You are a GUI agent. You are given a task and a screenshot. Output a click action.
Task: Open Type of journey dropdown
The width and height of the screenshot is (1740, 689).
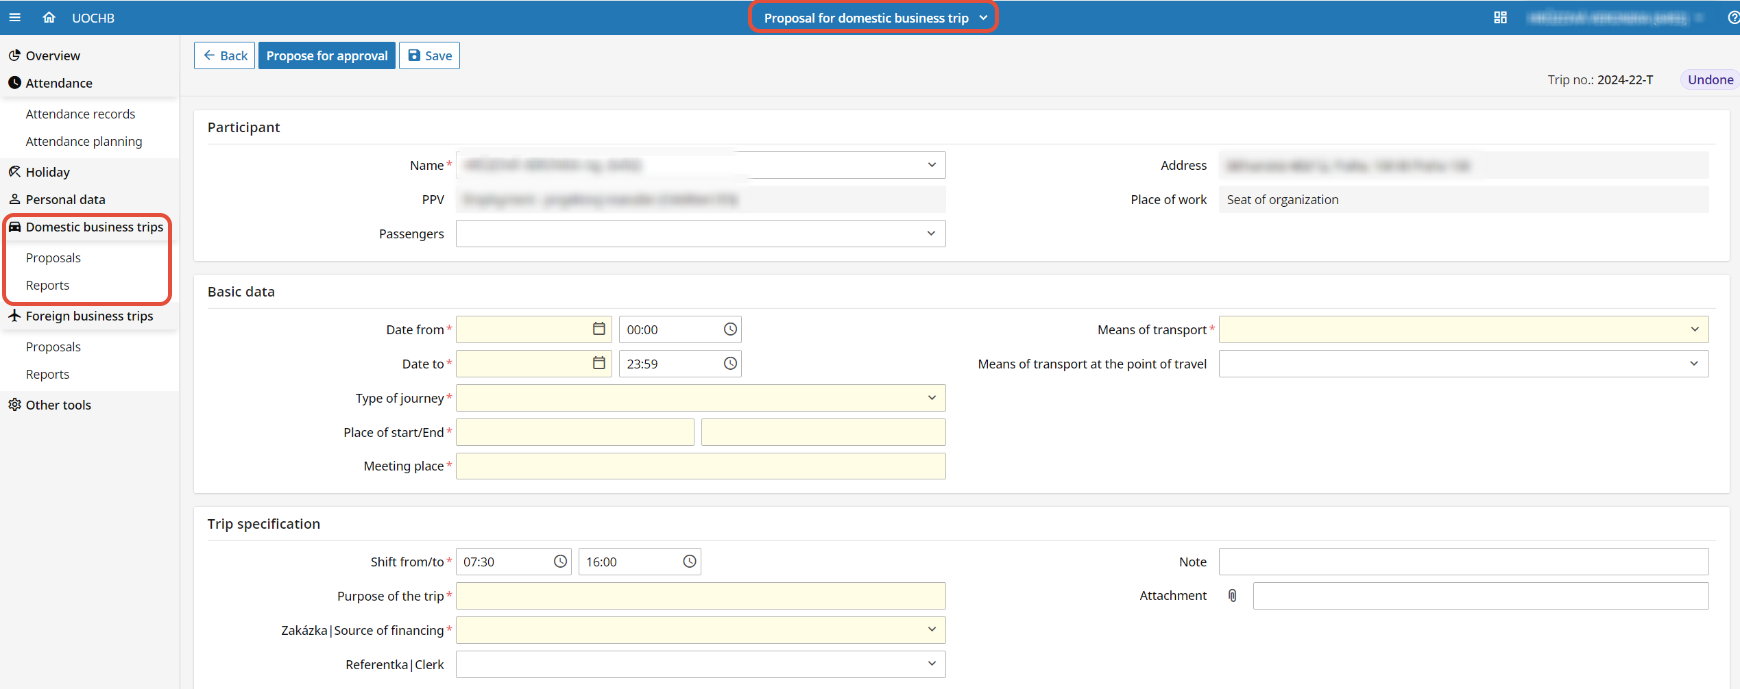point(931,398)
